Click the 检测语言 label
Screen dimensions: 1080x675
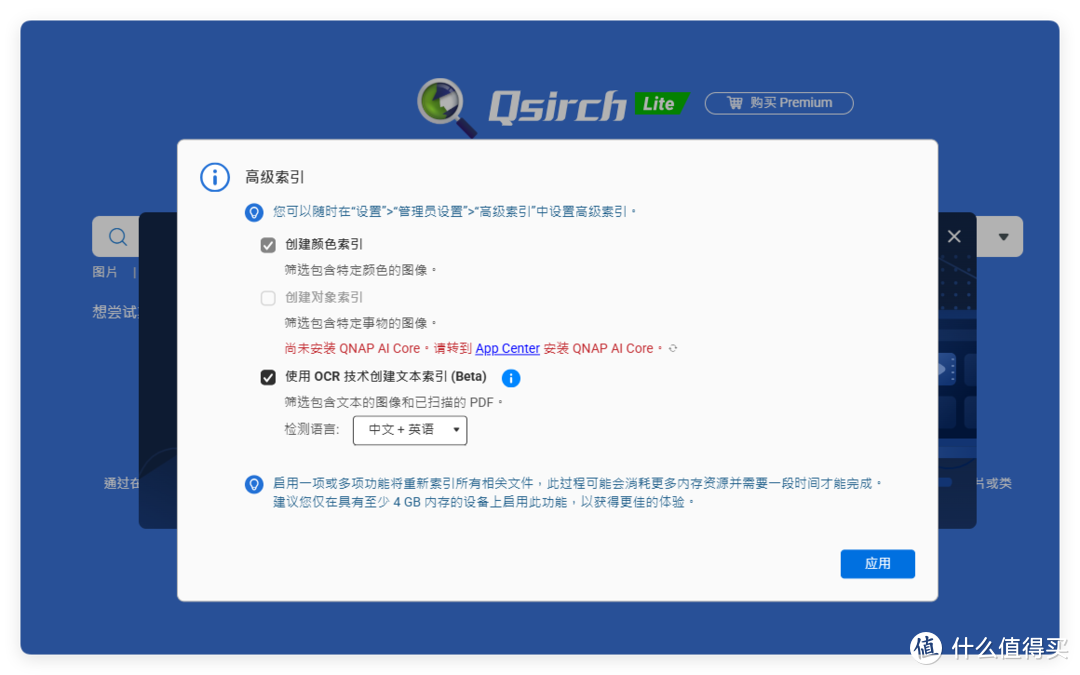tap(312, 430)
